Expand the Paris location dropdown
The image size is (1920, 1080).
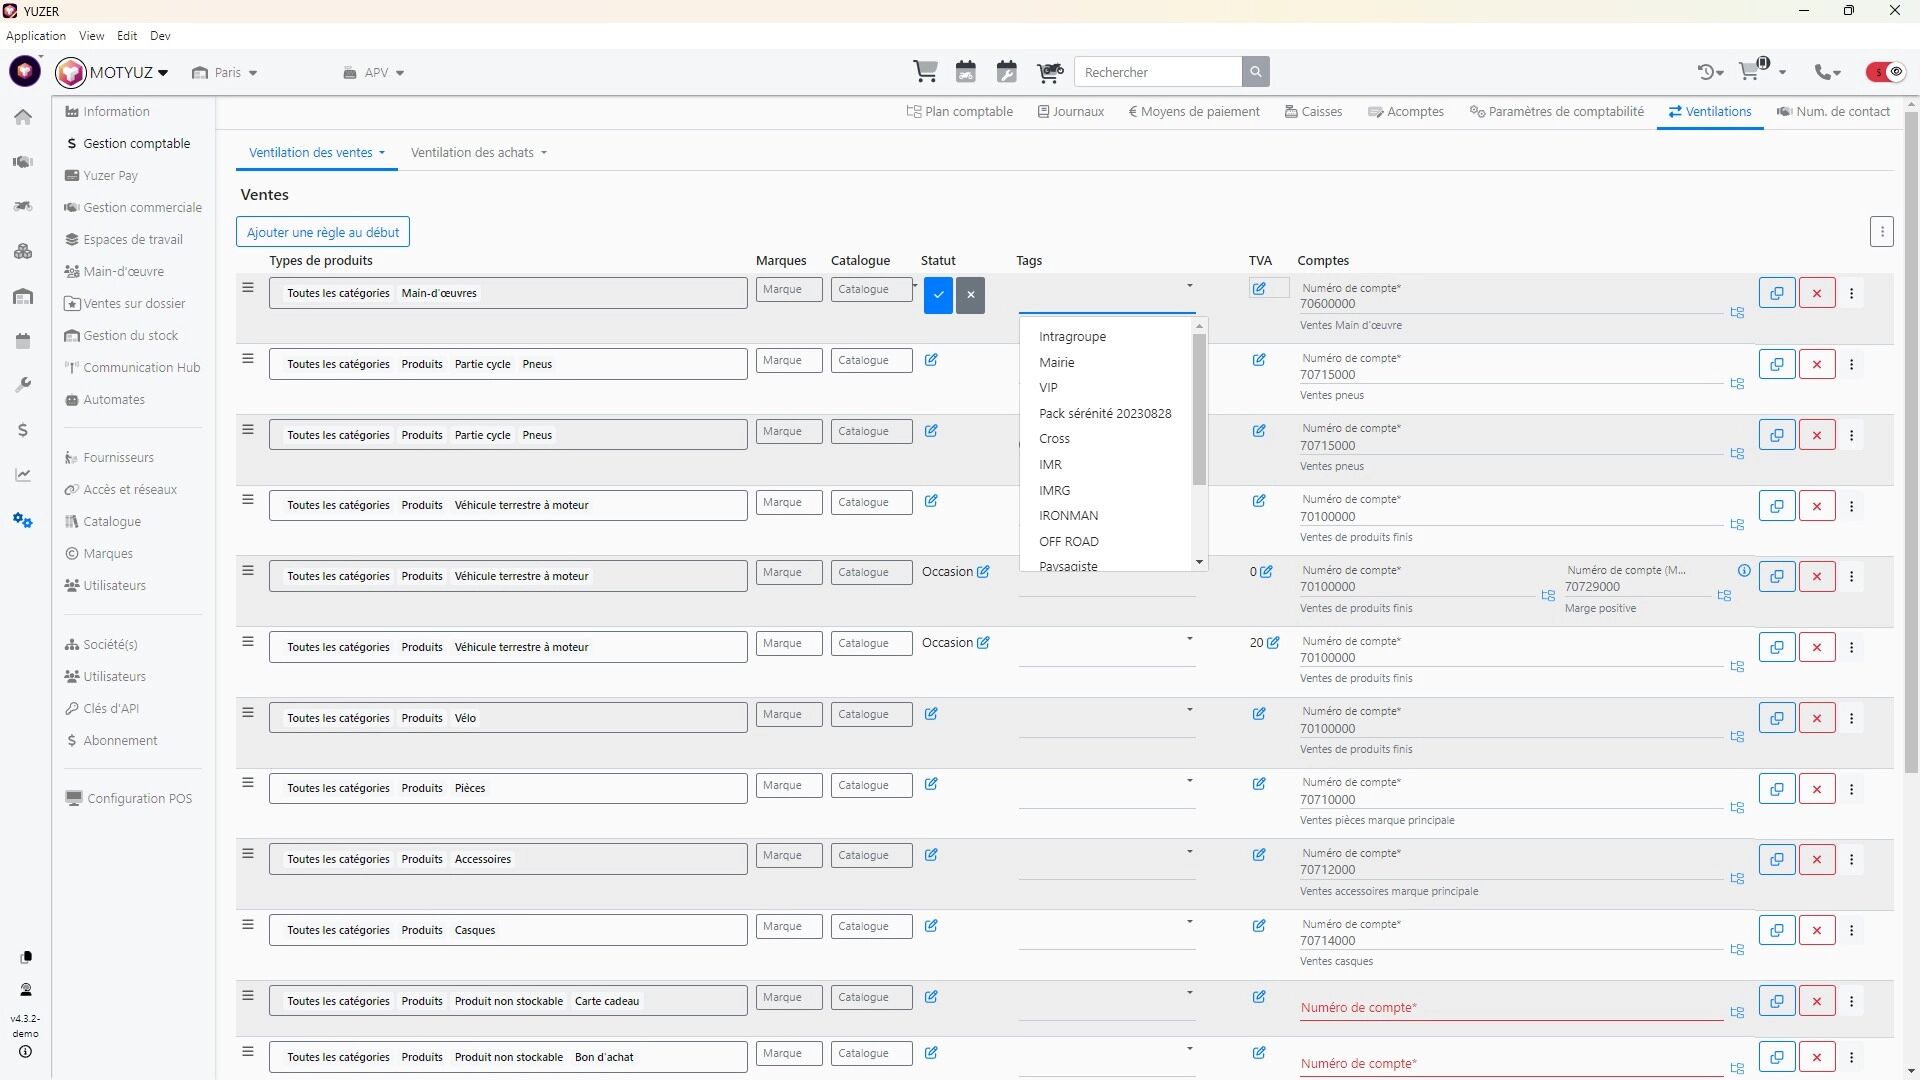[x=226, y=73]
